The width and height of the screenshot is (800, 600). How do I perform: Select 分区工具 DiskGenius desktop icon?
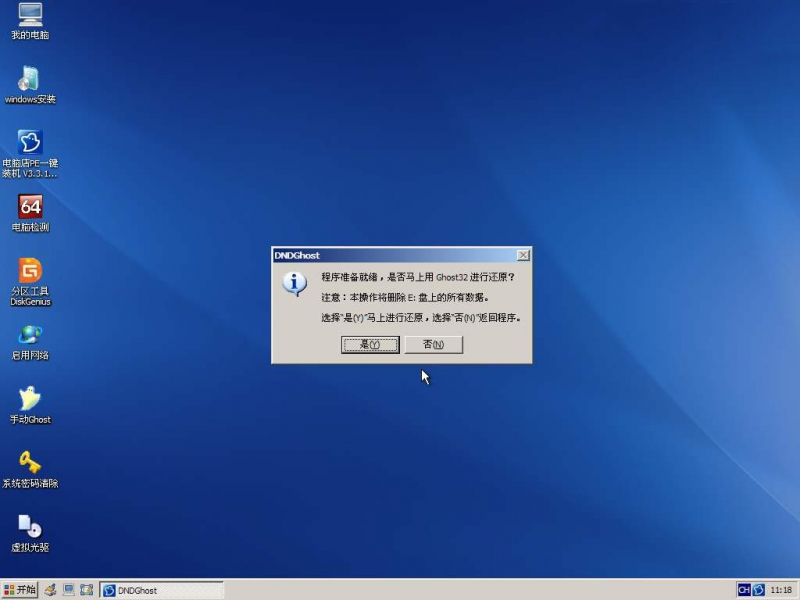pos(30,282)
